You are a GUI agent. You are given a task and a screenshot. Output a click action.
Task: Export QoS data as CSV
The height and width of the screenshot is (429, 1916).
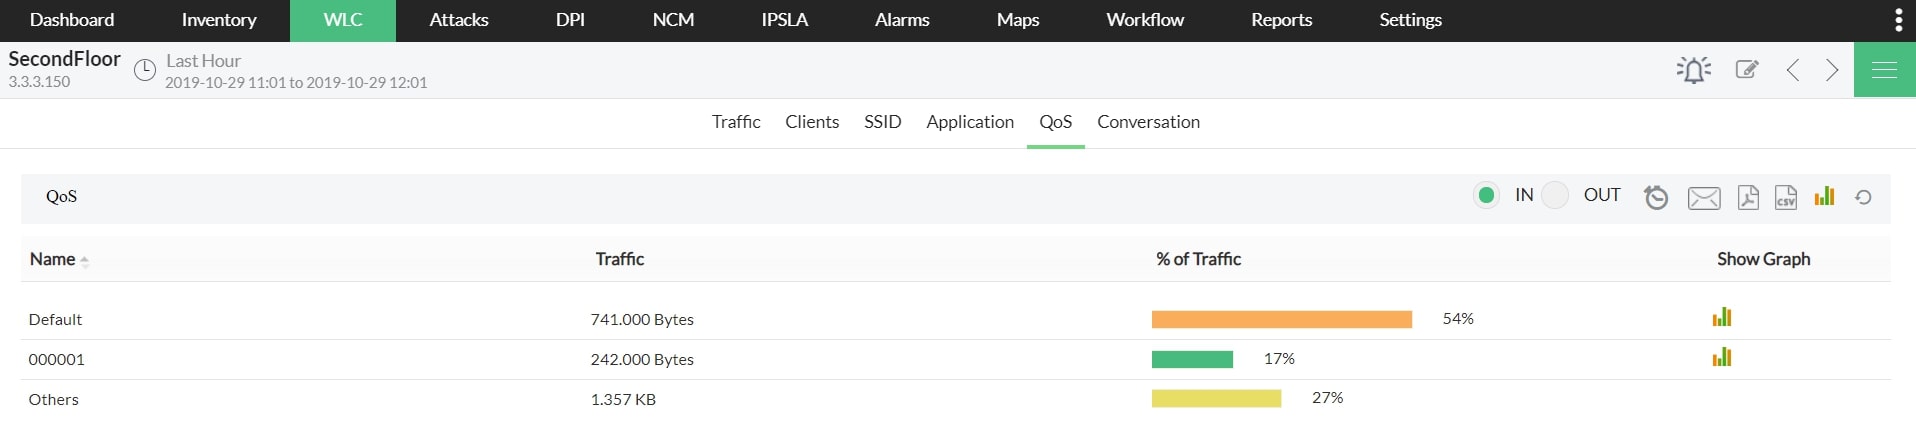click(x=1785, y=197)
